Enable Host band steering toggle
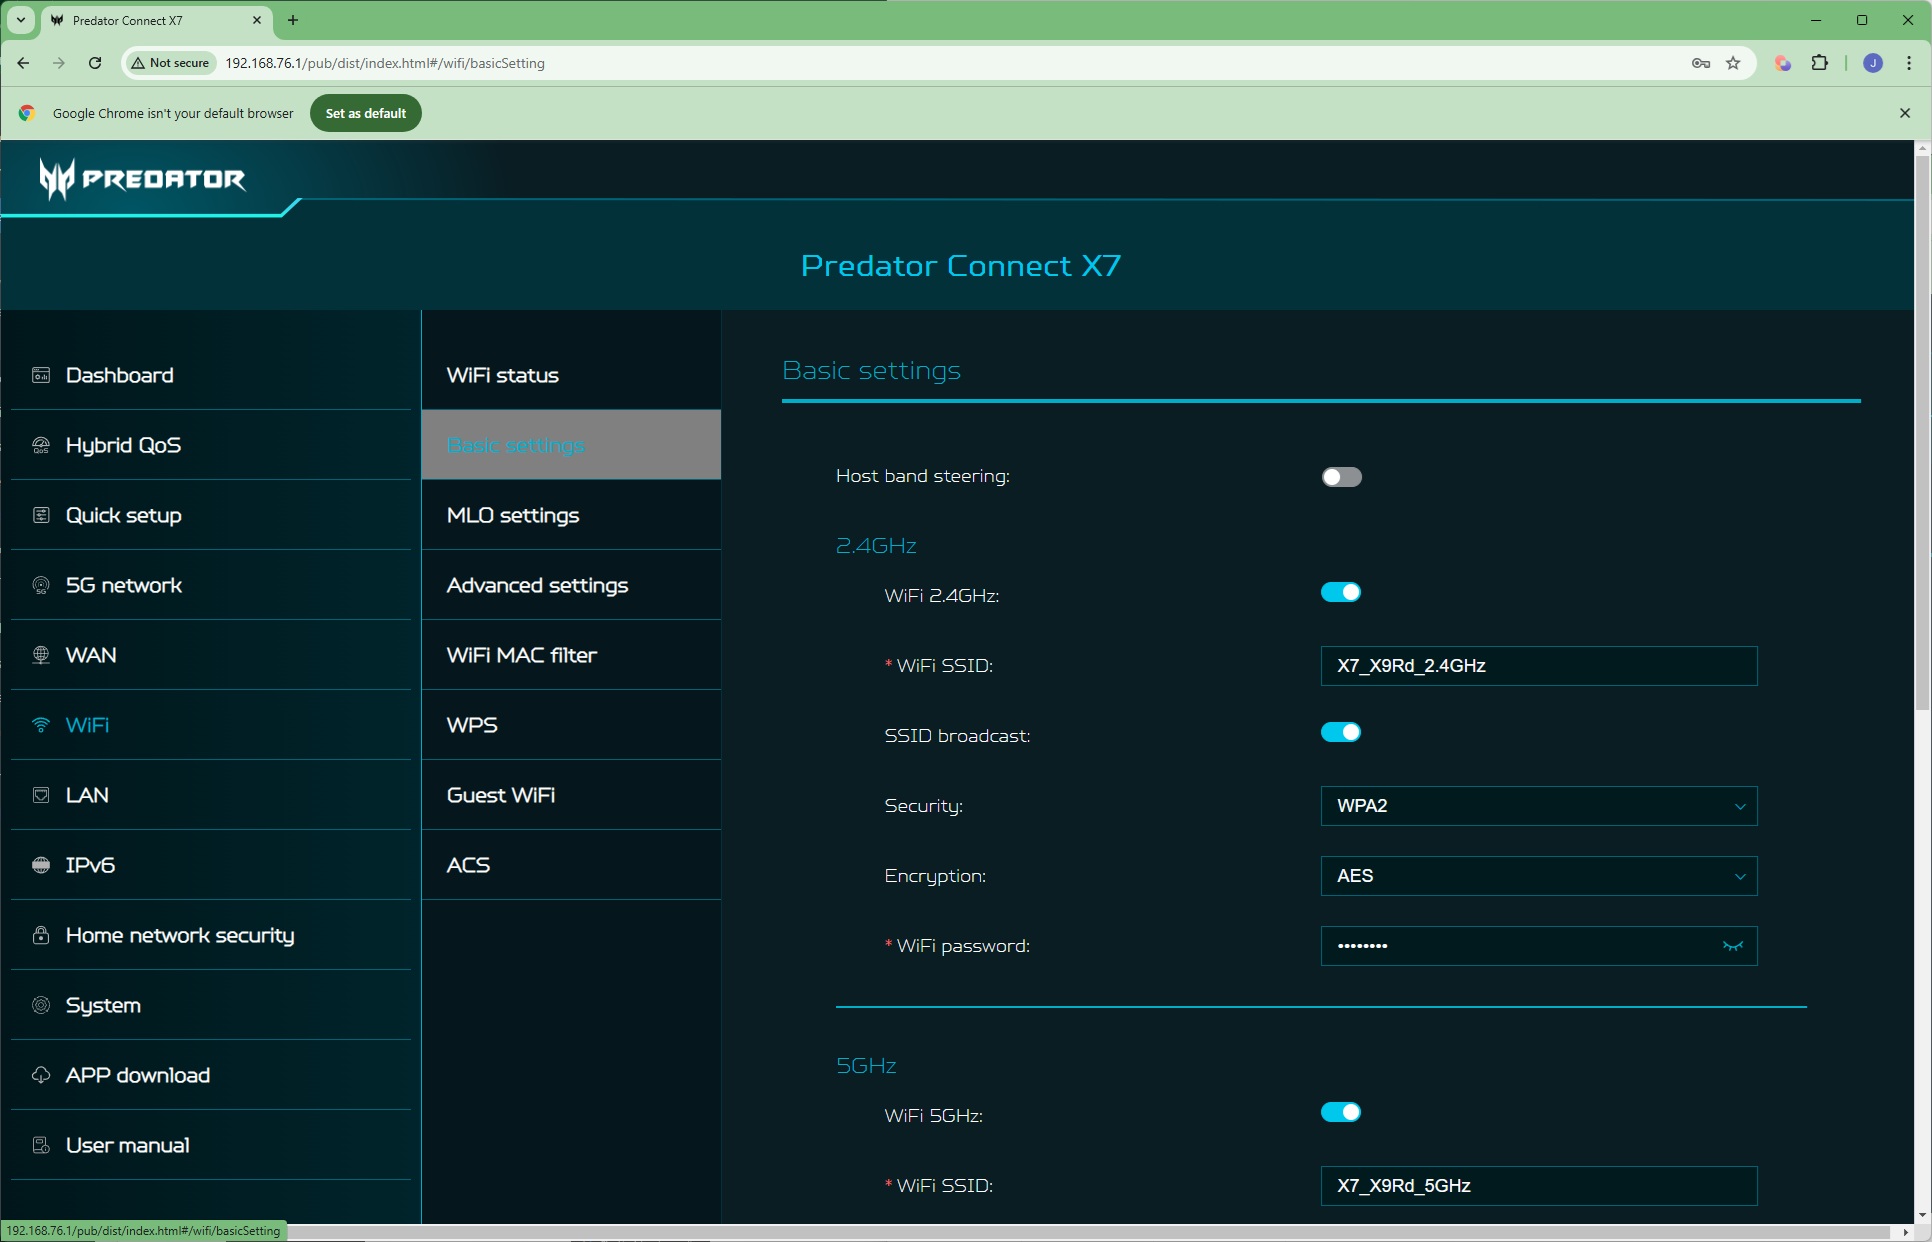 tap(1341, 477)
